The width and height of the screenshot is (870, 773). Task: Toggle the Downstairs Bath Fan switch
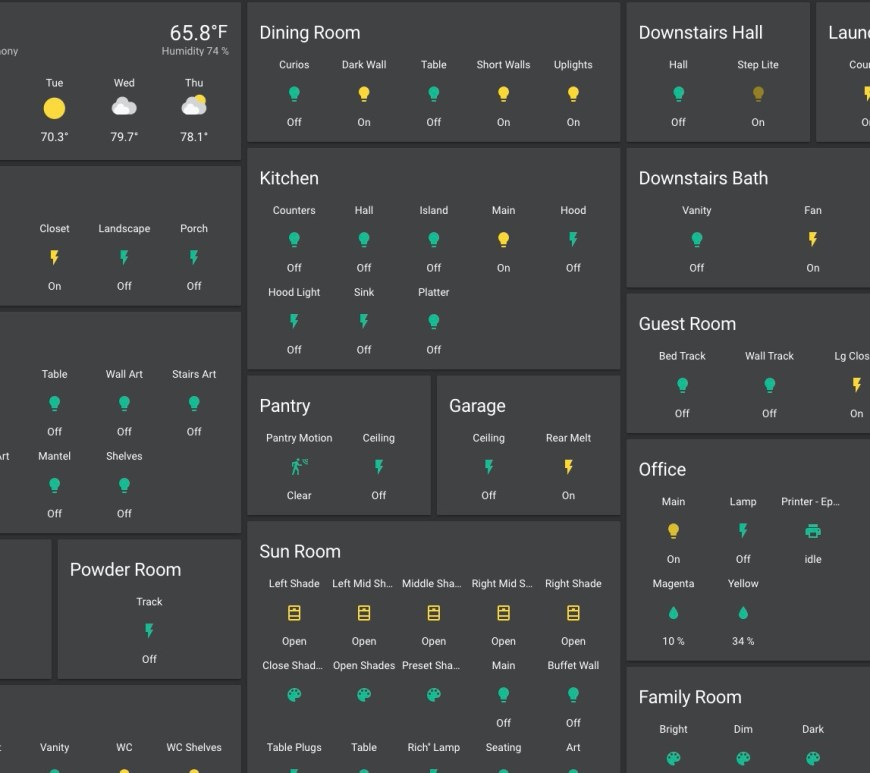coord(812,239)
